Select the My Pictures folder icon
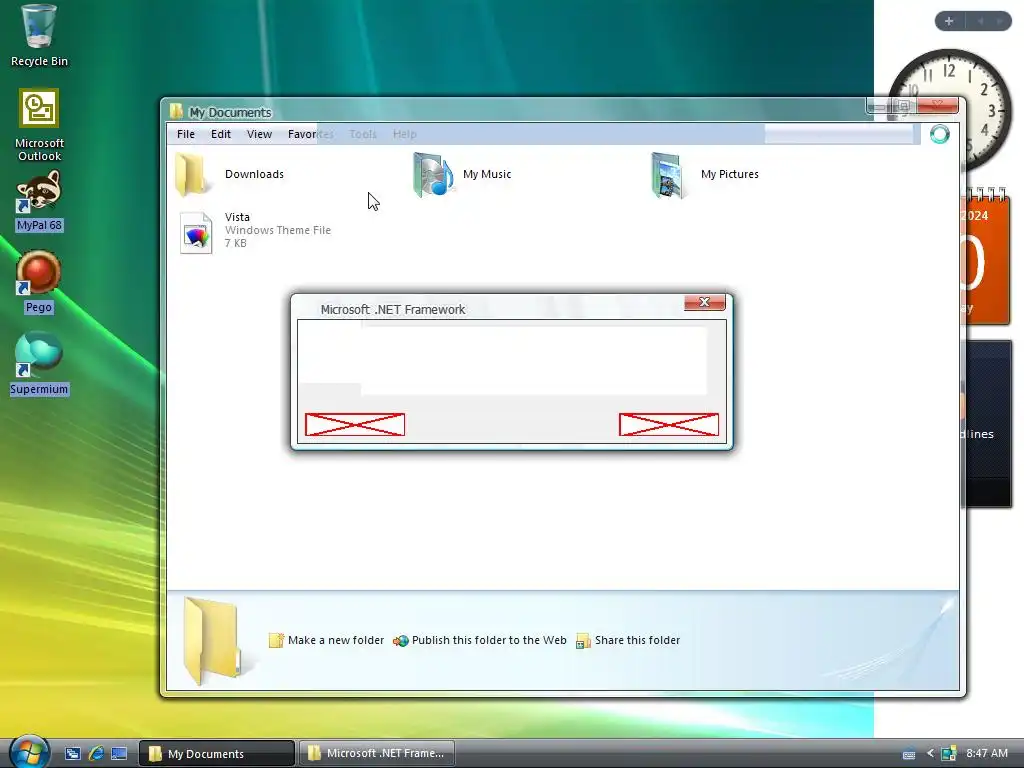1024x768 pixels. [667, 174]
